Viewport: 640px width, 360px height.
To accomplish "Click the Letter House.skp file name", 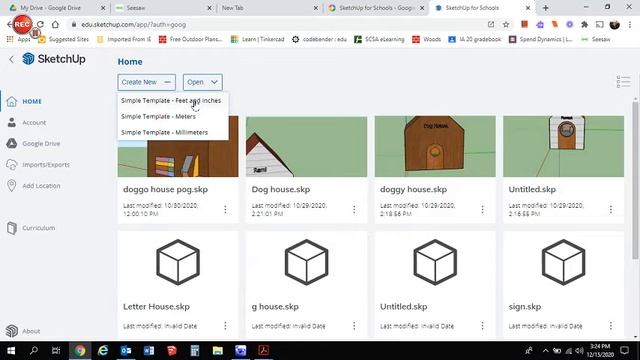I will point(156,307).
